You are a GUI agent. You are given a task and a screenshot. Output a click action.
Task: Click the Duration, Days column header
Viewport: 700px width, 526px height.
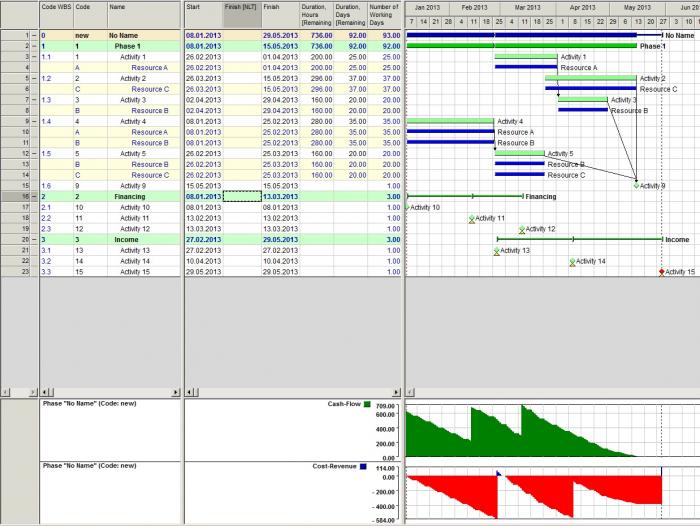point(350,15)
